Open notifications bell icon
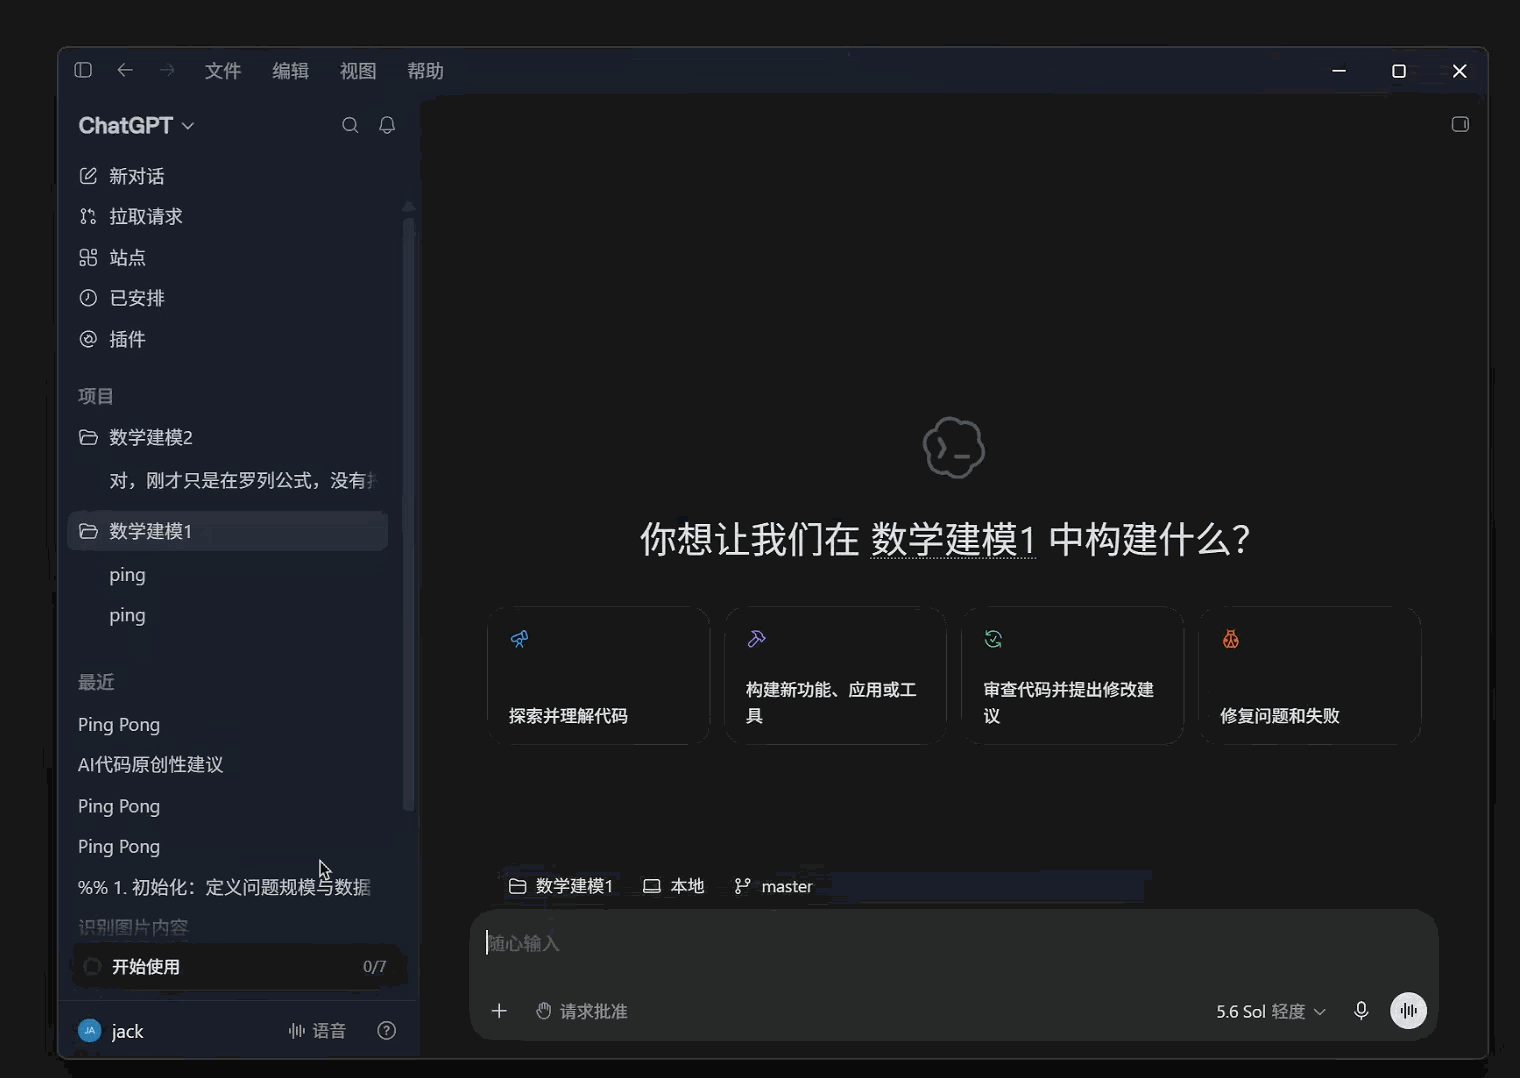Viewport: 1520px width, 1078px height. tap(387, 125)
